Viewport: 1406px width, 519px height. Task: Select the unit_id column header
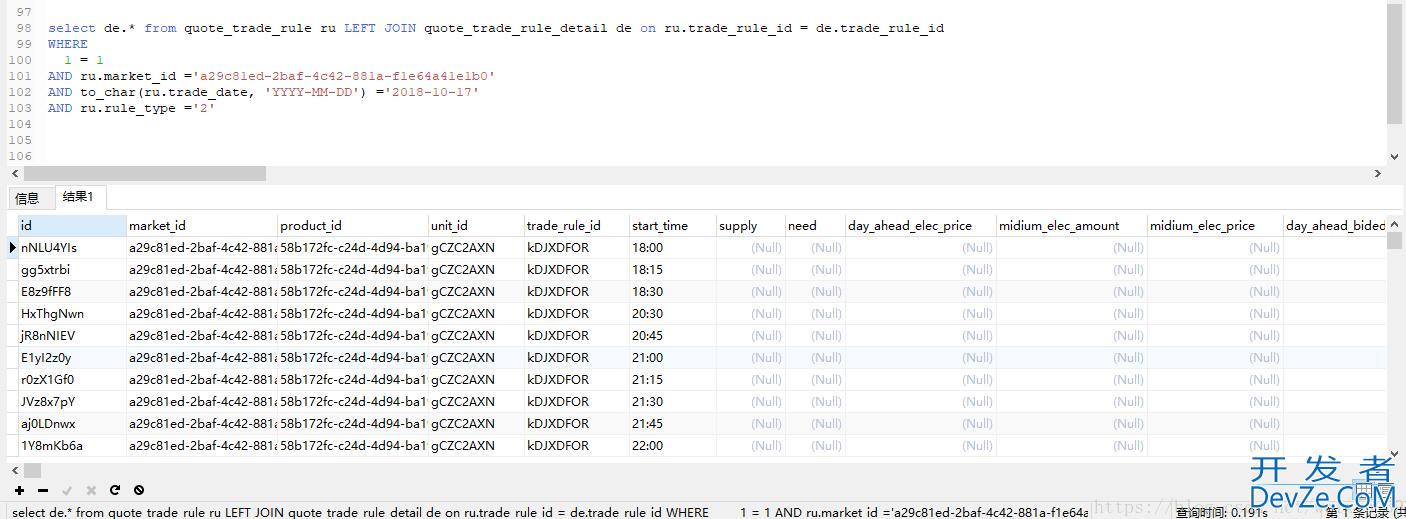476,225
